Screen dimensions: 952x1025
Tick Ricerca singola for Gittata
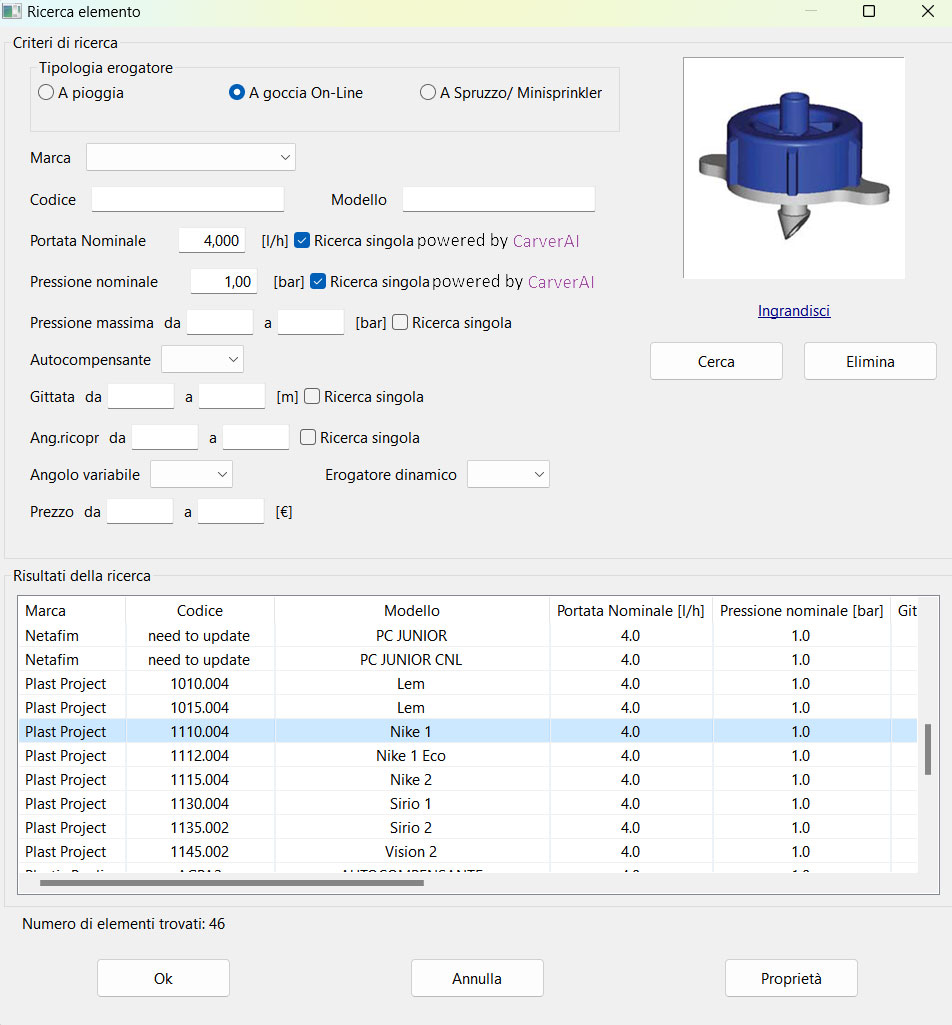click(312, 397)
